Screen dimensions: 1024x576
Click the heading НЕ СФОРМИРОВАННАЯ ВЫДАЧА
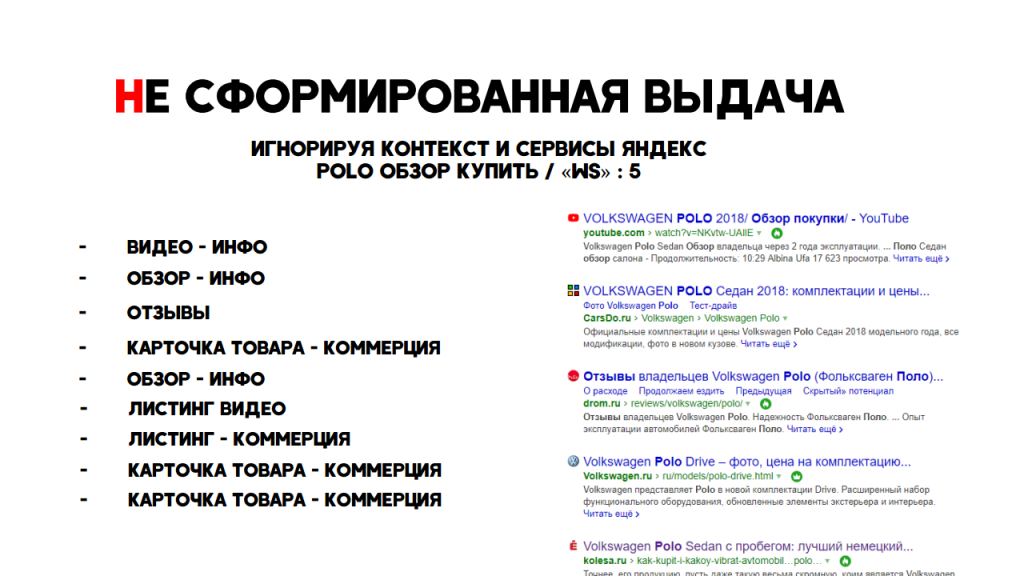[479, 97]
